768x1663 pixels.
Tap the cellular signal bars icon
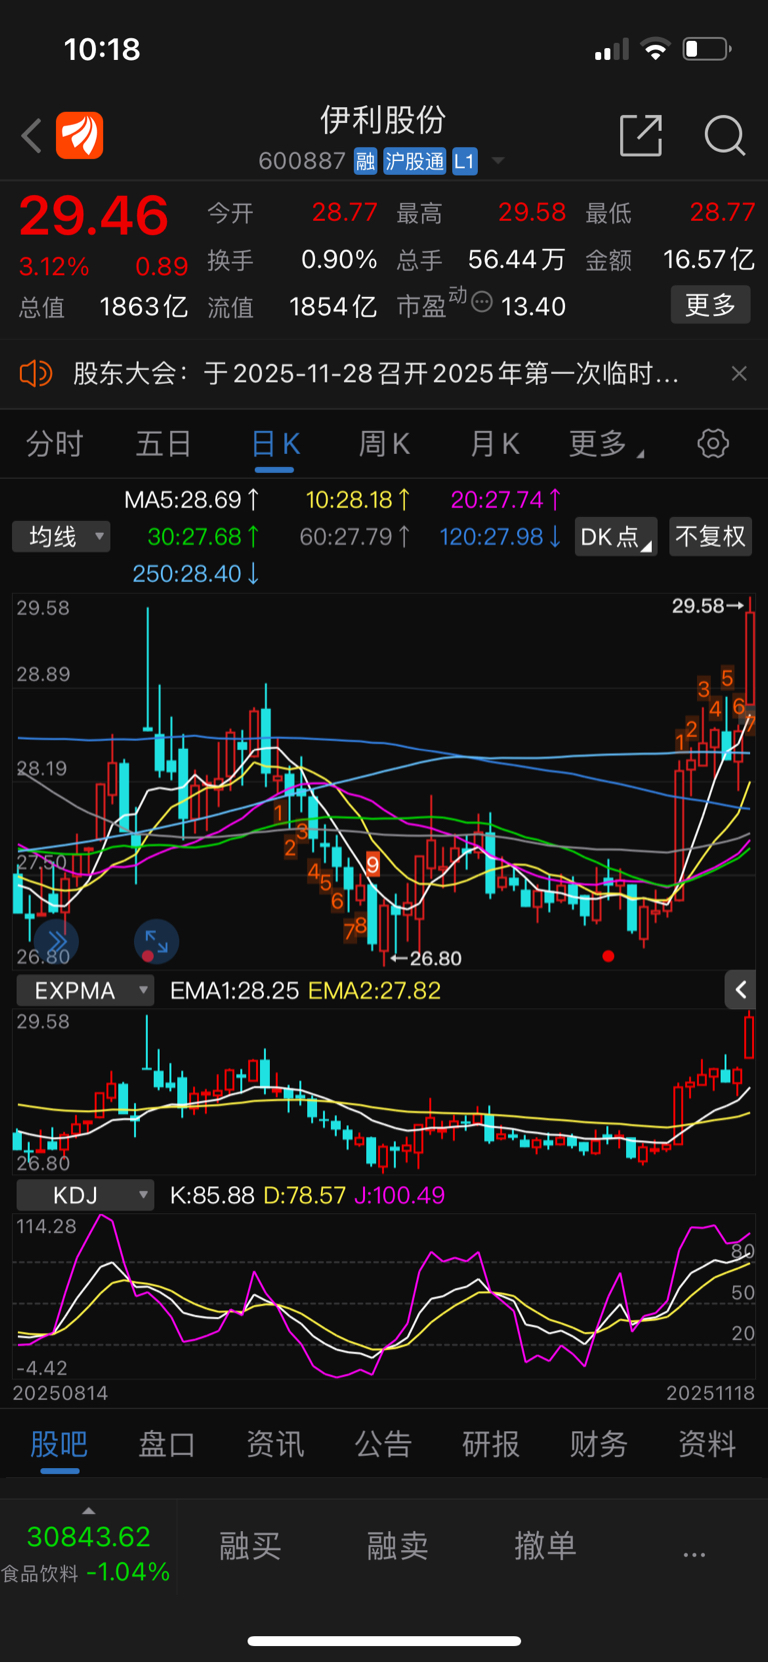click(x=611, y=49)
